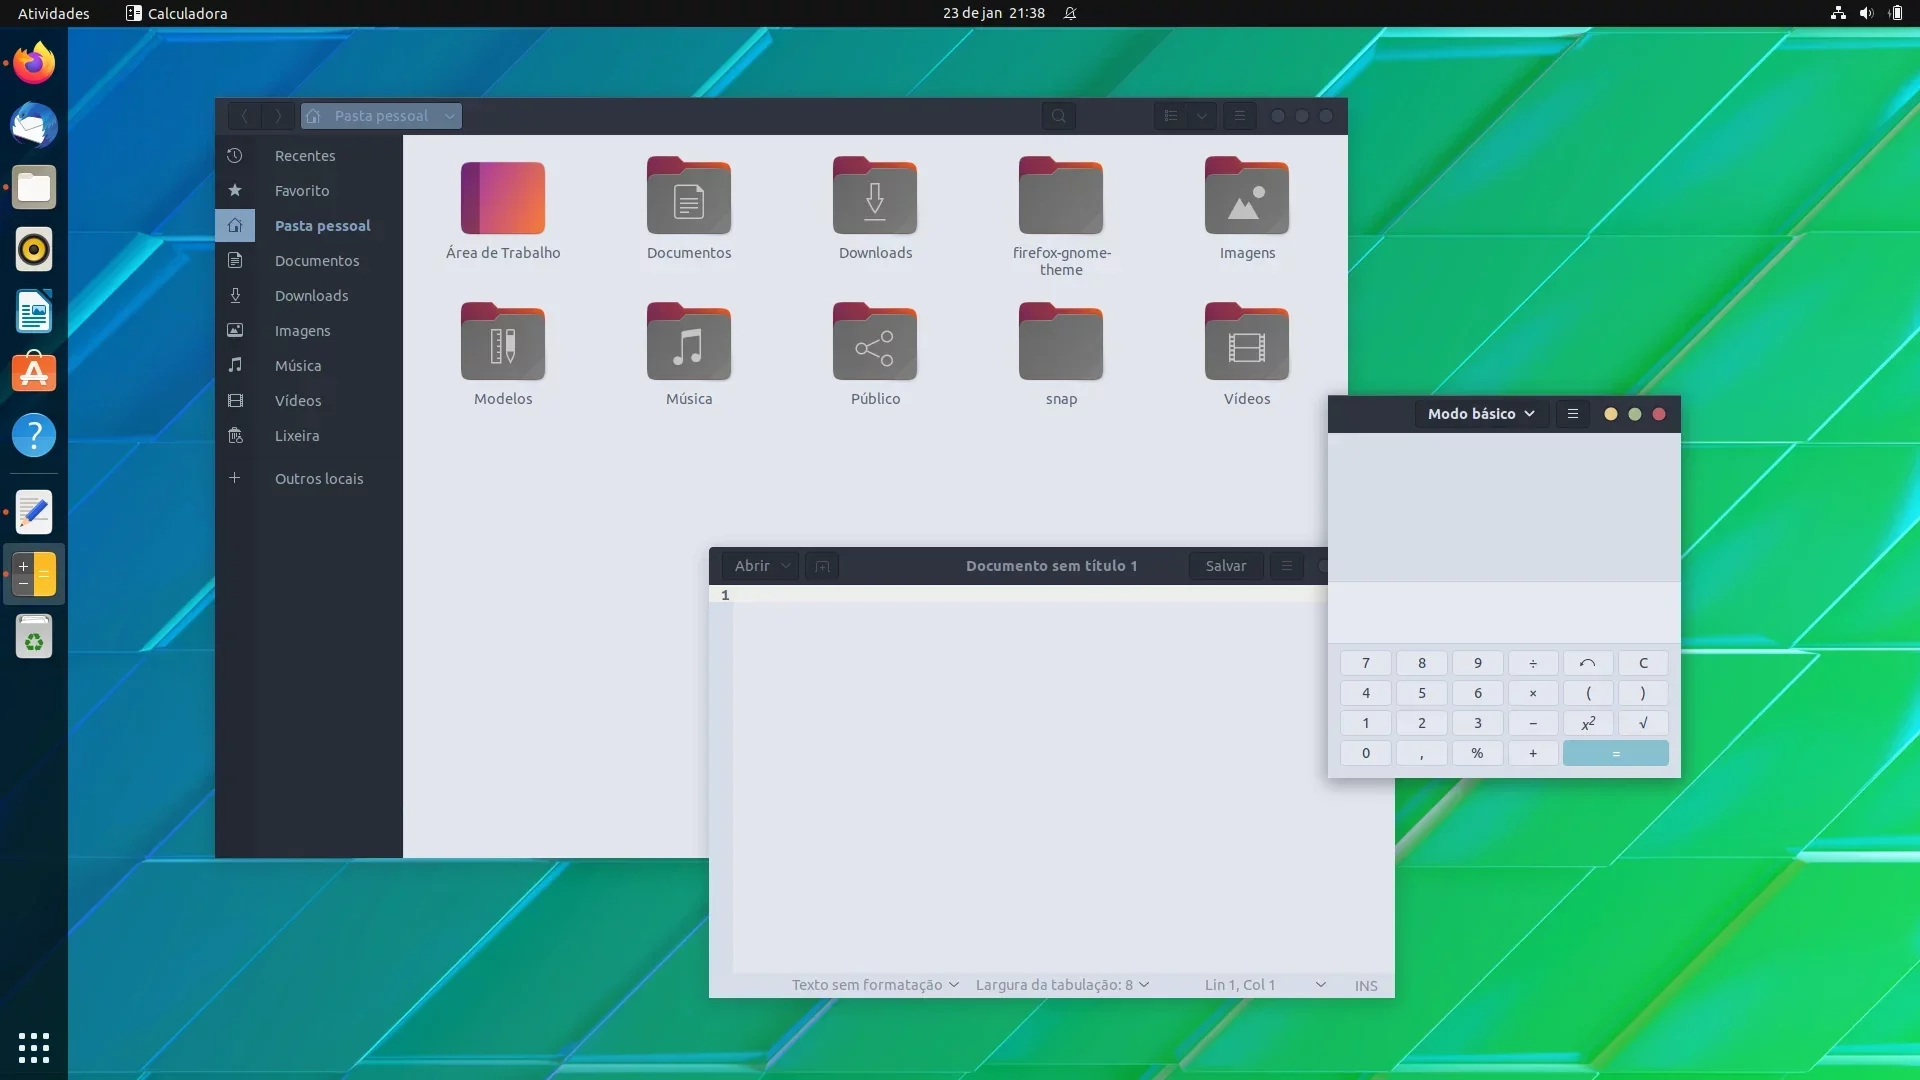Open the Trash icon in the dock
The height and width of the screenshot is (1080, 1920).
[34, 636]
